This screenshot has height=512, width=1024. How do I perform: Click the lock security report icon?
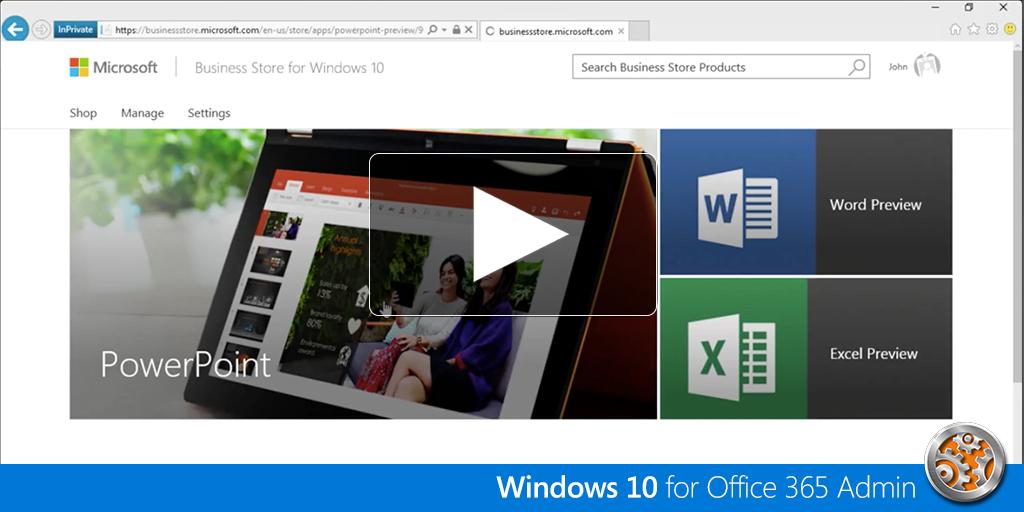click(x=456, y=30)
